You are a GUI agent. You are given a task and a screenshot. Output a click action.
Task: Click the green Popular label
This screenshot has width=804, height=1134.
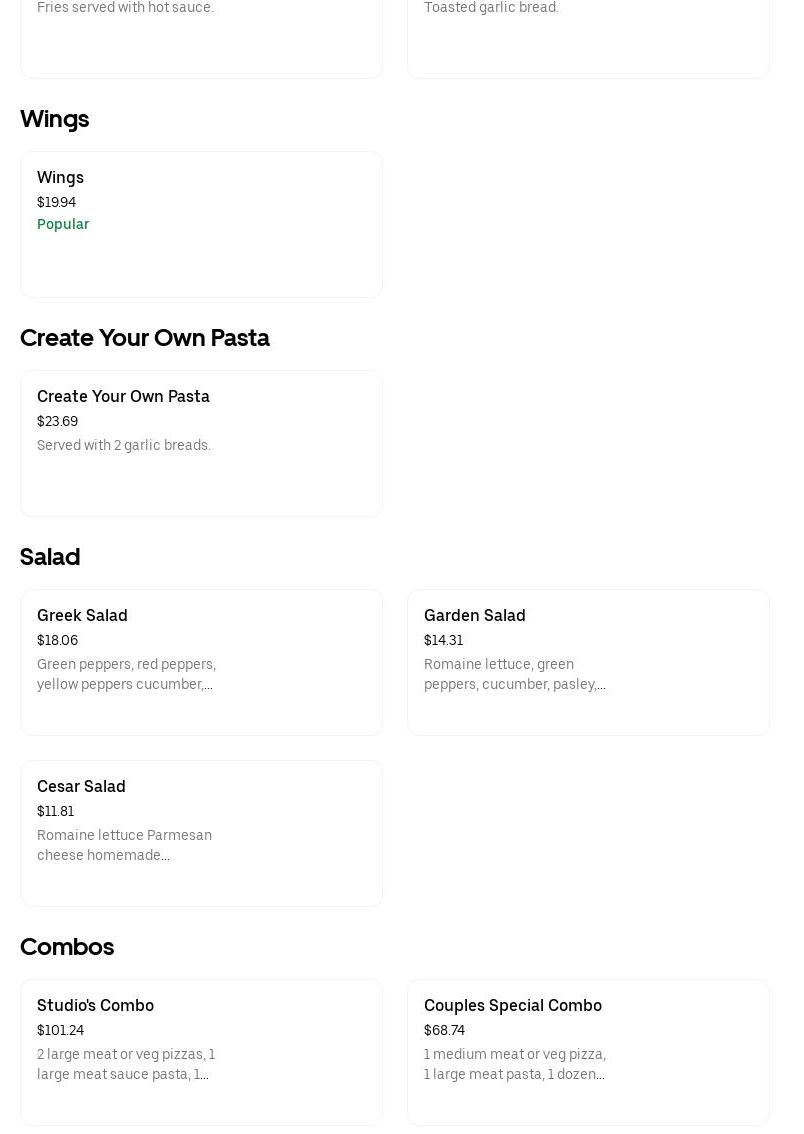coord(63,224)
